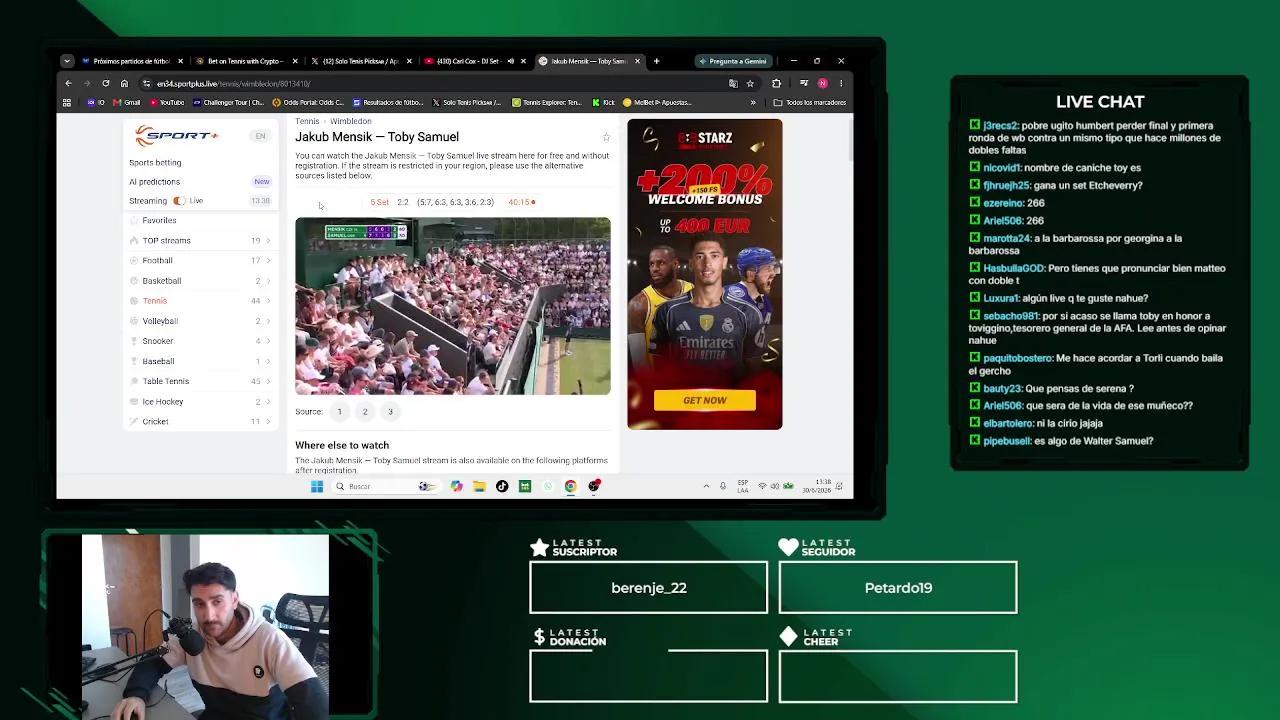Image resolution: width=1280 pixels, height=720 pixels.
Task: Add match to favorites with star icon
Action: 605,137
